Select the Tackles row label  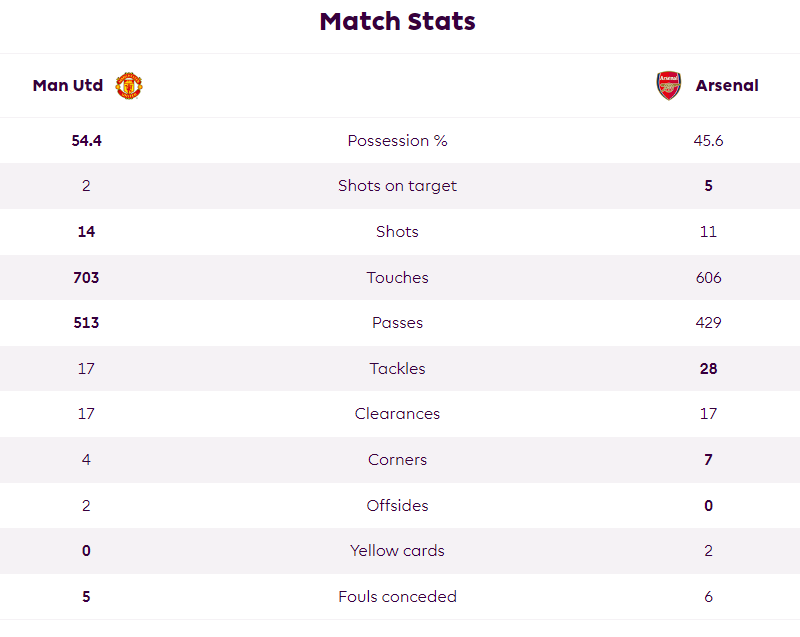click(397, 369)
